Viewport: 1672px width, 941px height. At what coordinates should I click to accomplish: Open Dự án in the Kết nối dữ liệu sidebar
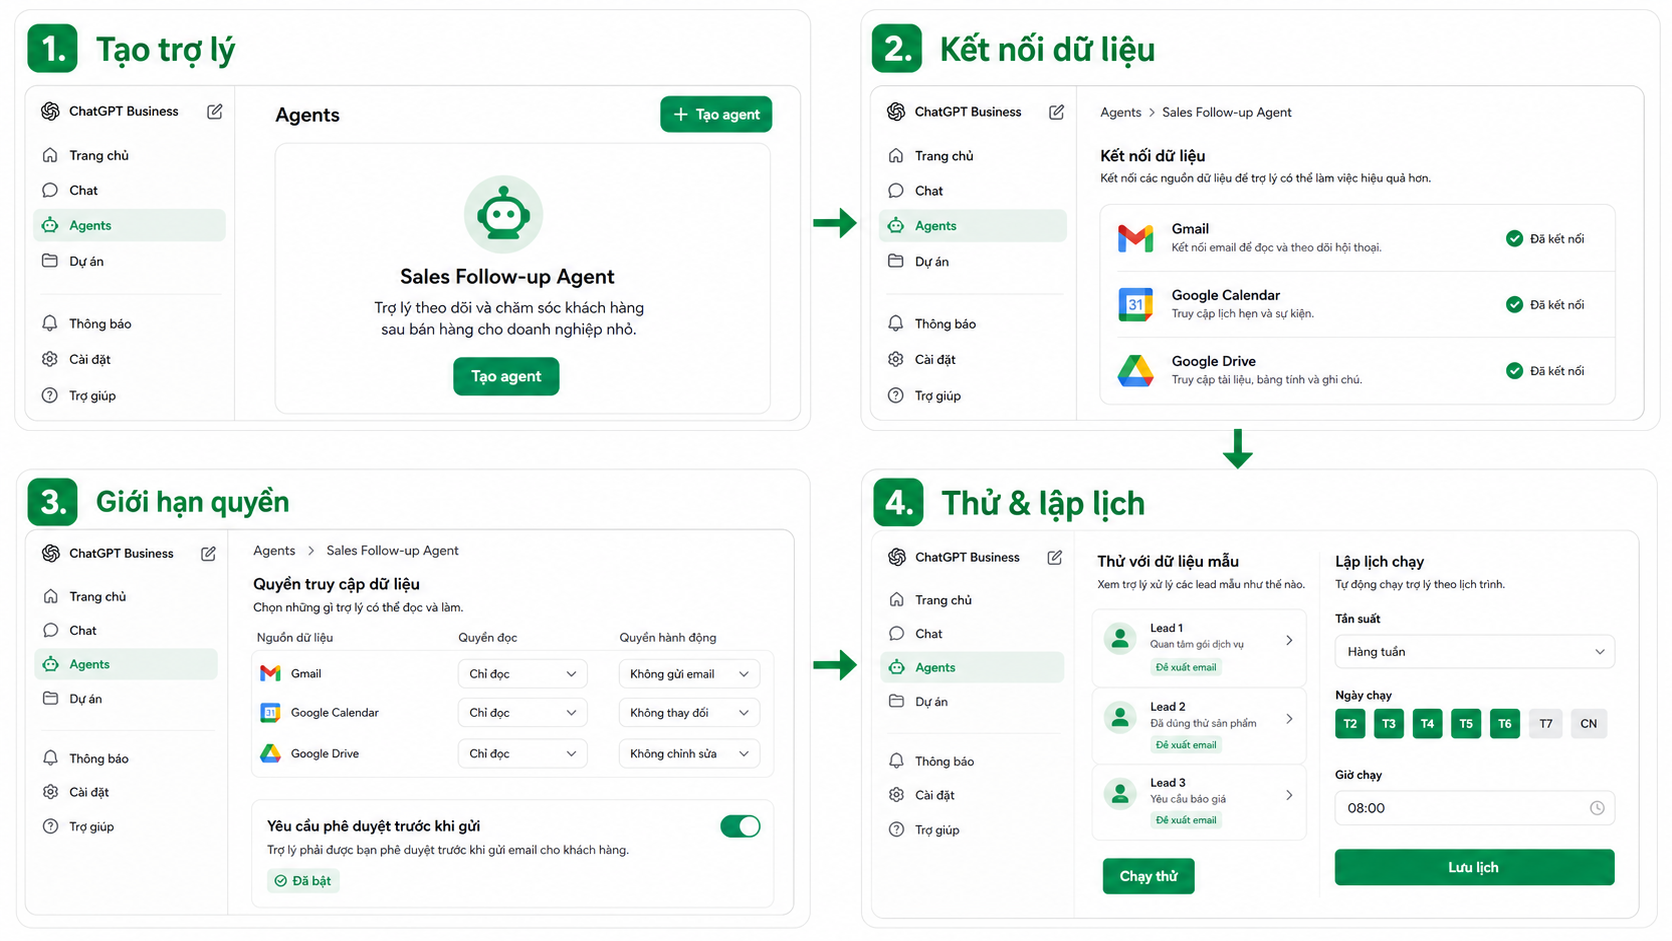click(x=973, y=261)
